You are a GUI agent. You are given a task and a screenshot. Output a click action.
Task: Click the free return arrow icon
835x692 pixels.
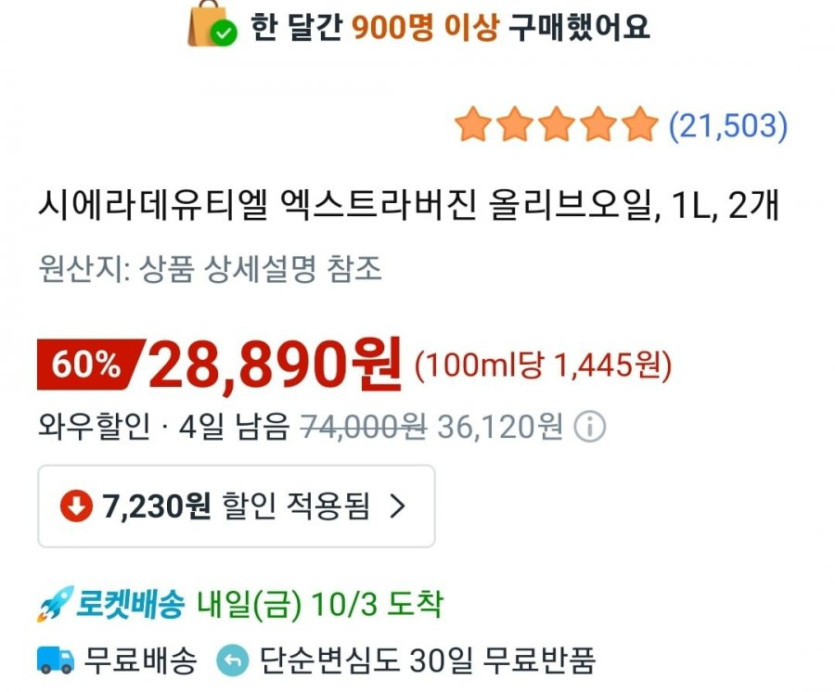pyautogui.click(x=231, y=660)
